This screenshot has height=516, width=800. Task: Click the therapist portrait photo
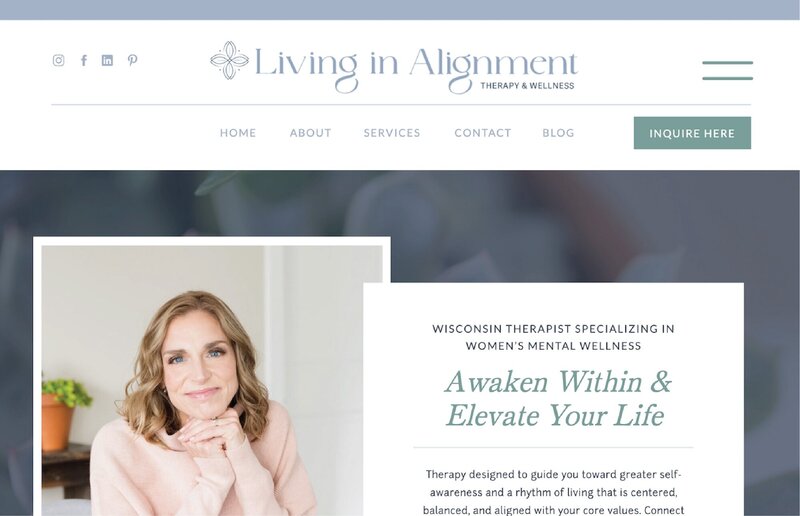point(212,380)
